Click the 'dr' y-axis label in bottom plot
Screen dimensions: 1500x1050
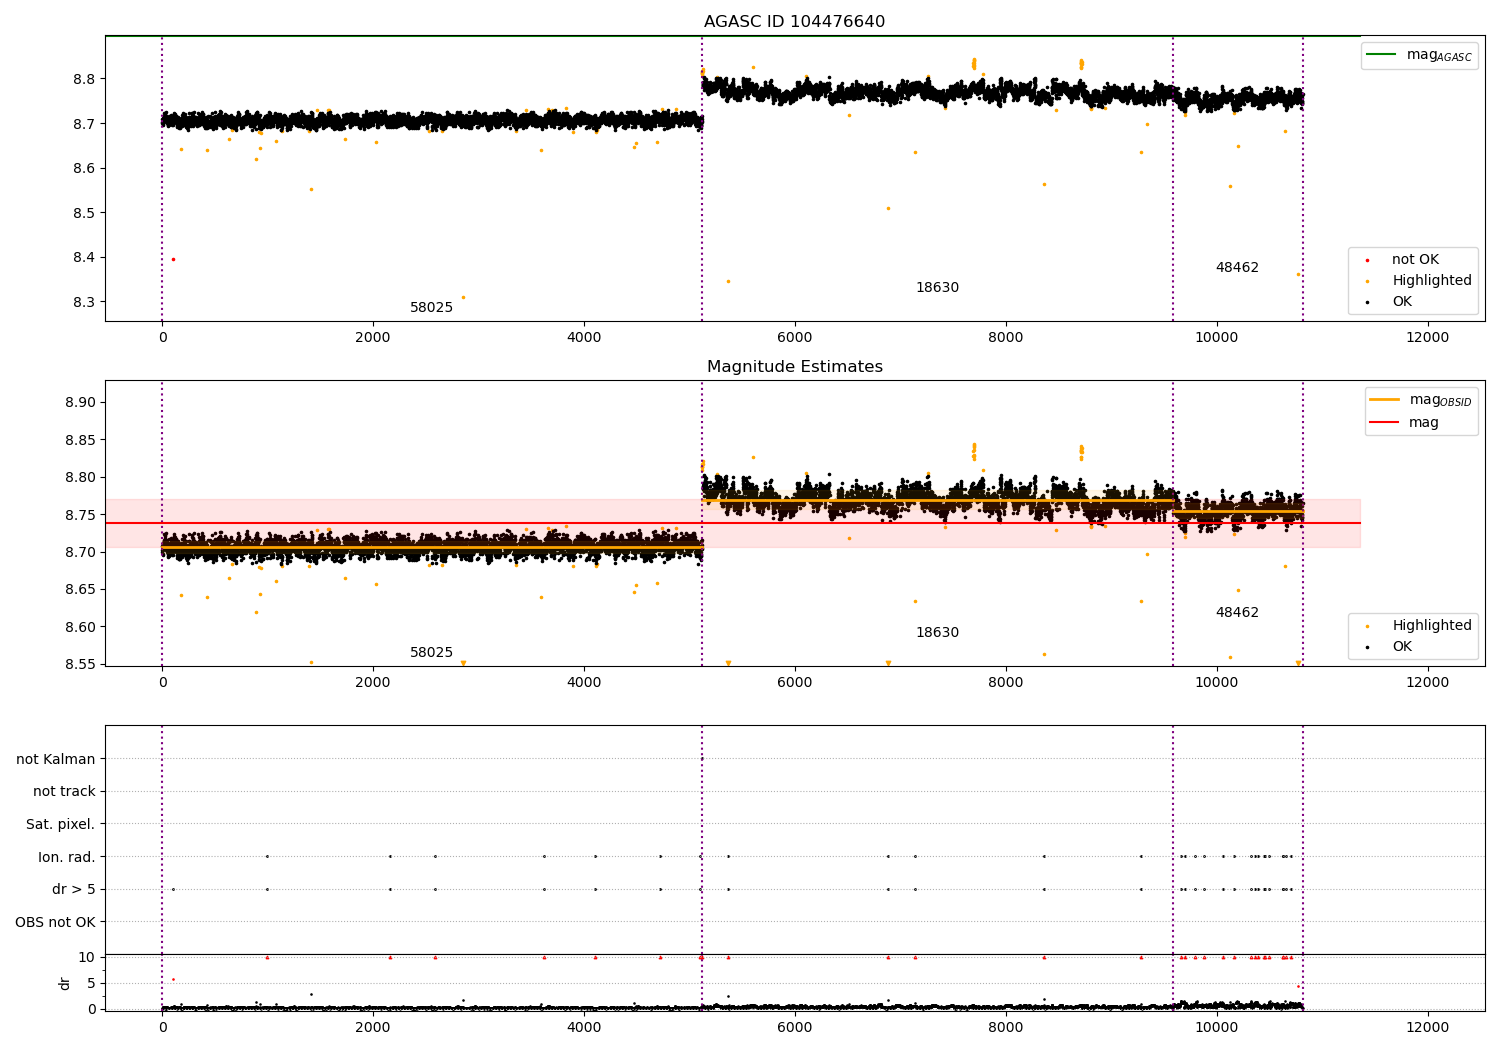pyautogui.click(x=65, y=983)
